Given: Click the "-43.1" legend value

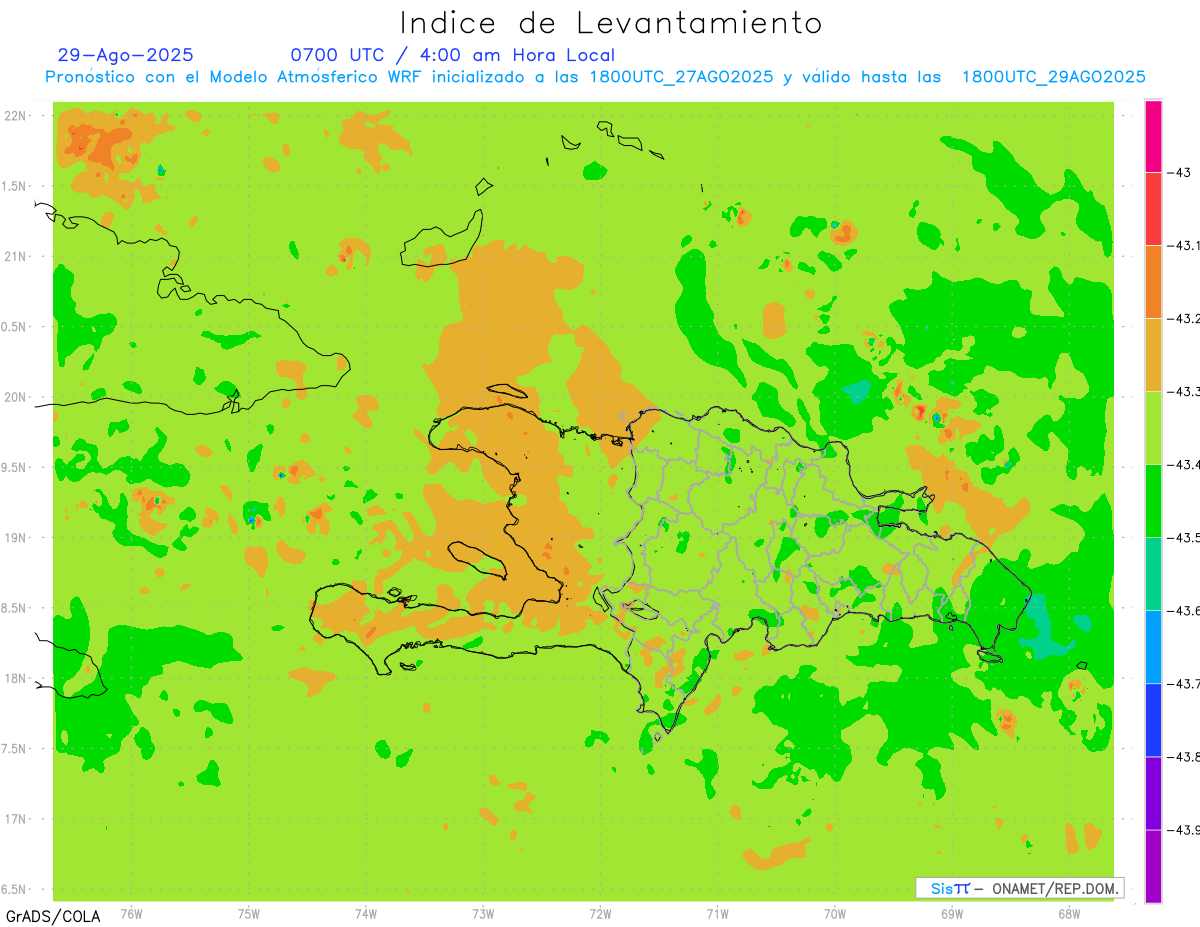Looking at the screenshot, I should pyautogui.click(x=1185, y=246).
